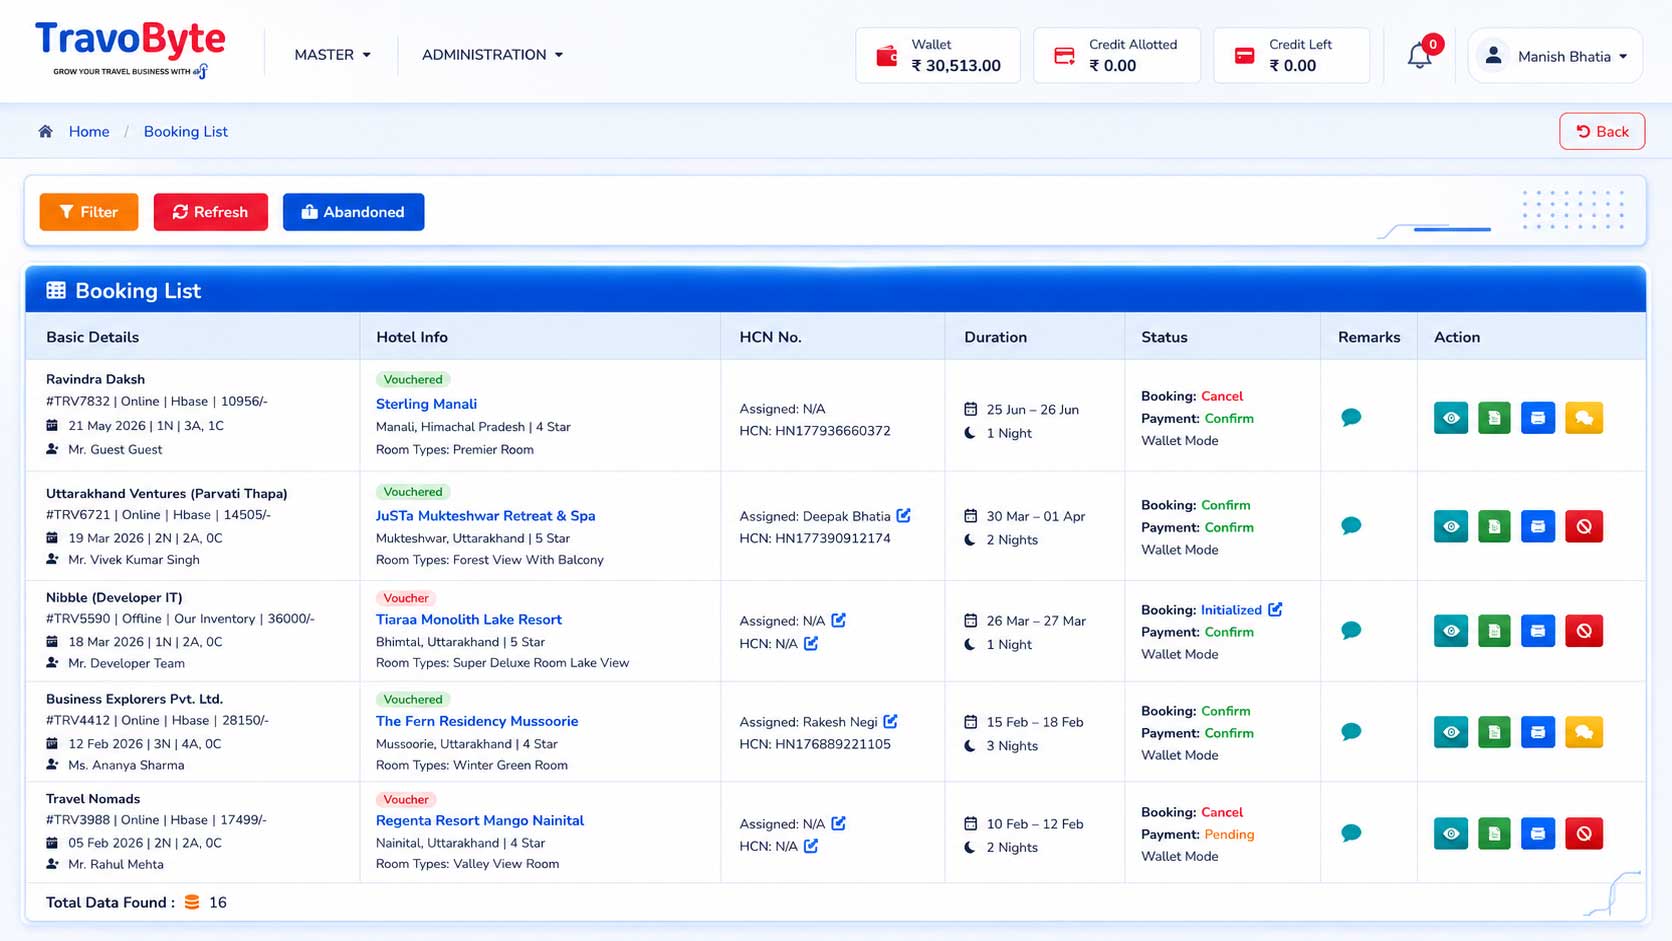The height and width of the screenshot is (941, 1672).
Task: Cancel booking TRV5590 with red icon
Action: click(1584, 631)
